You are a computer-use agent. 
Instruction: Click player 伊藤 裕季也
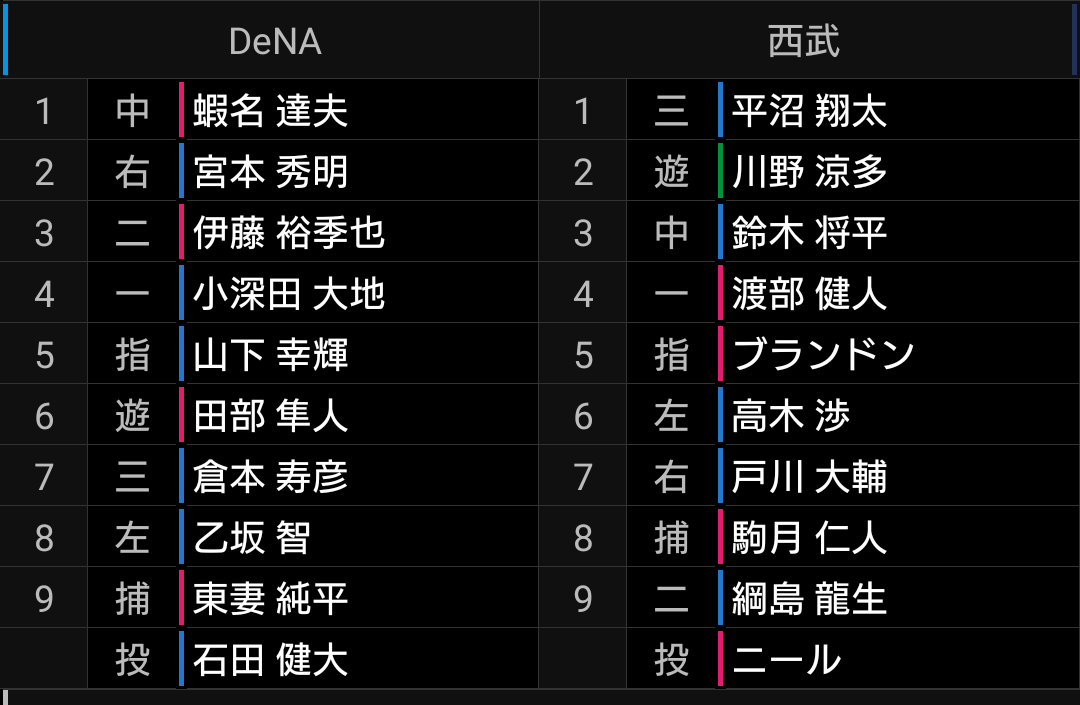click(289, 233)
